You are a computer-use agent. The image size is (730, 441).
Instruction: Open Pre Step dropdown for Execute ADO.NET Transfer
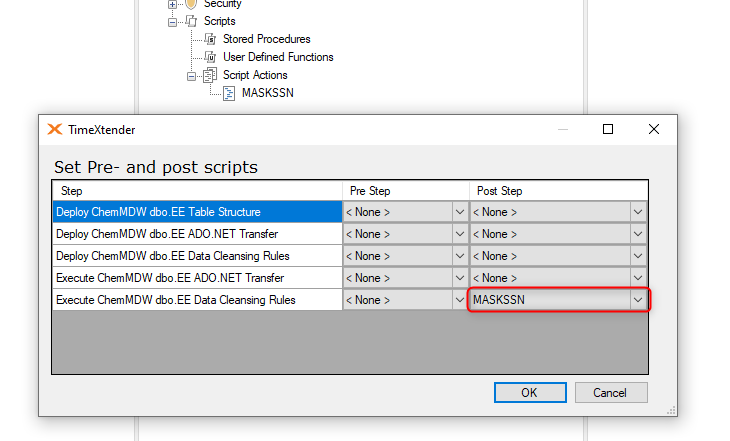pyautogui.click(x=460, y=278)
